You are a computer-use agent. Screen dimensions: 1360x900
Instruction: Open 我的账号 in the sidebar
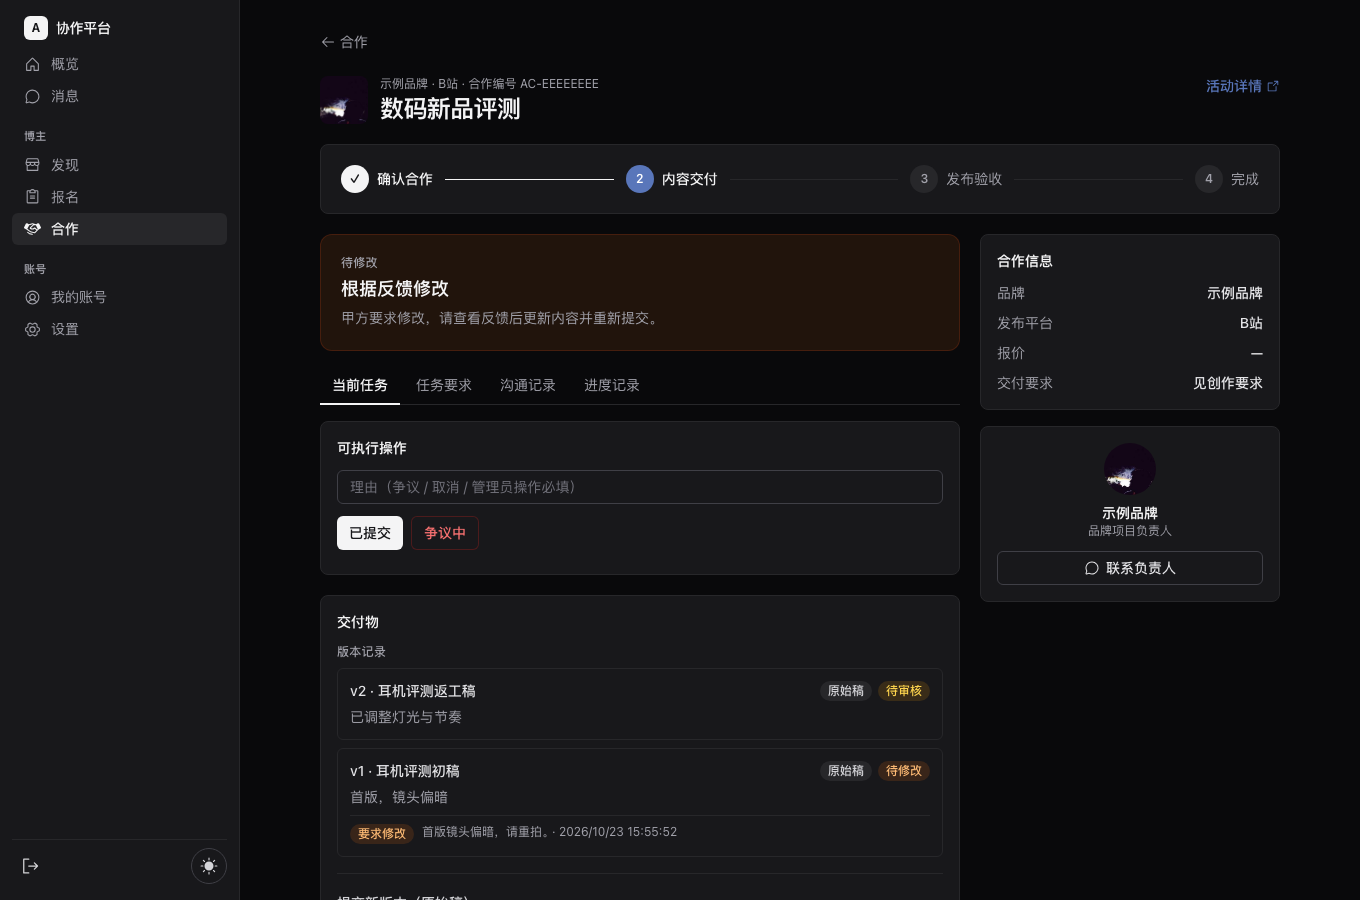120,297
